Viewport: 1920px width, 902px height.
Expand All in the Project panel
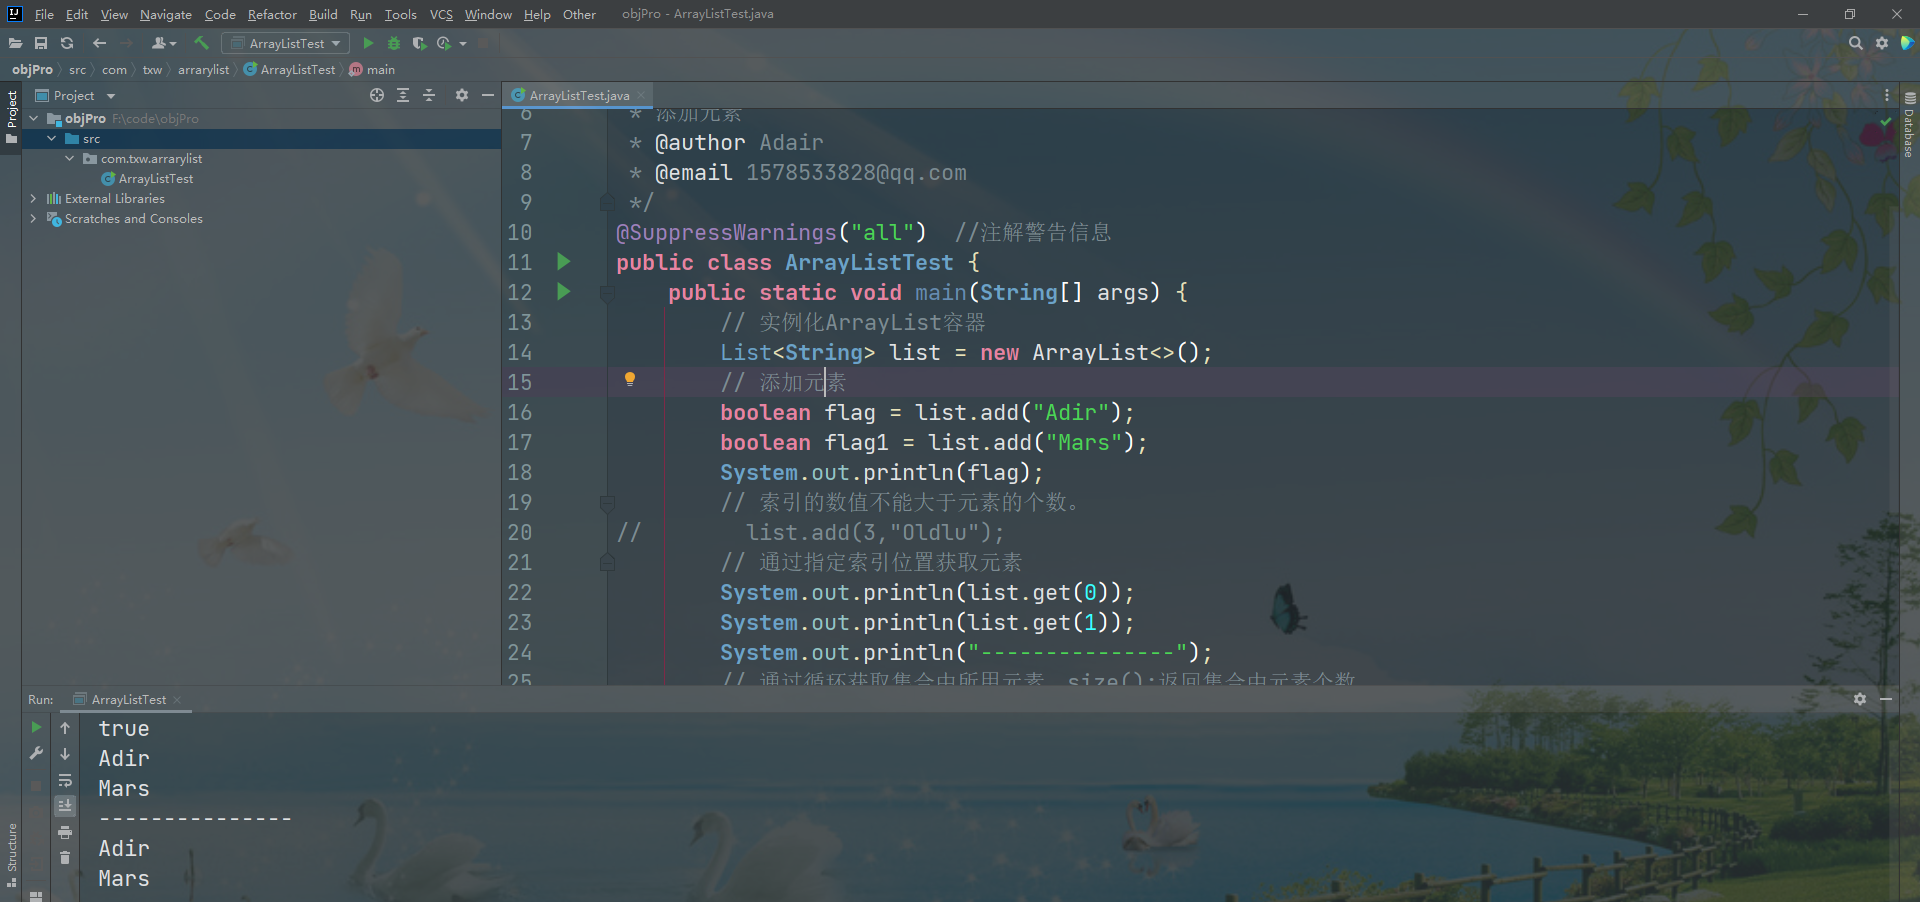[x=403, y=95]
